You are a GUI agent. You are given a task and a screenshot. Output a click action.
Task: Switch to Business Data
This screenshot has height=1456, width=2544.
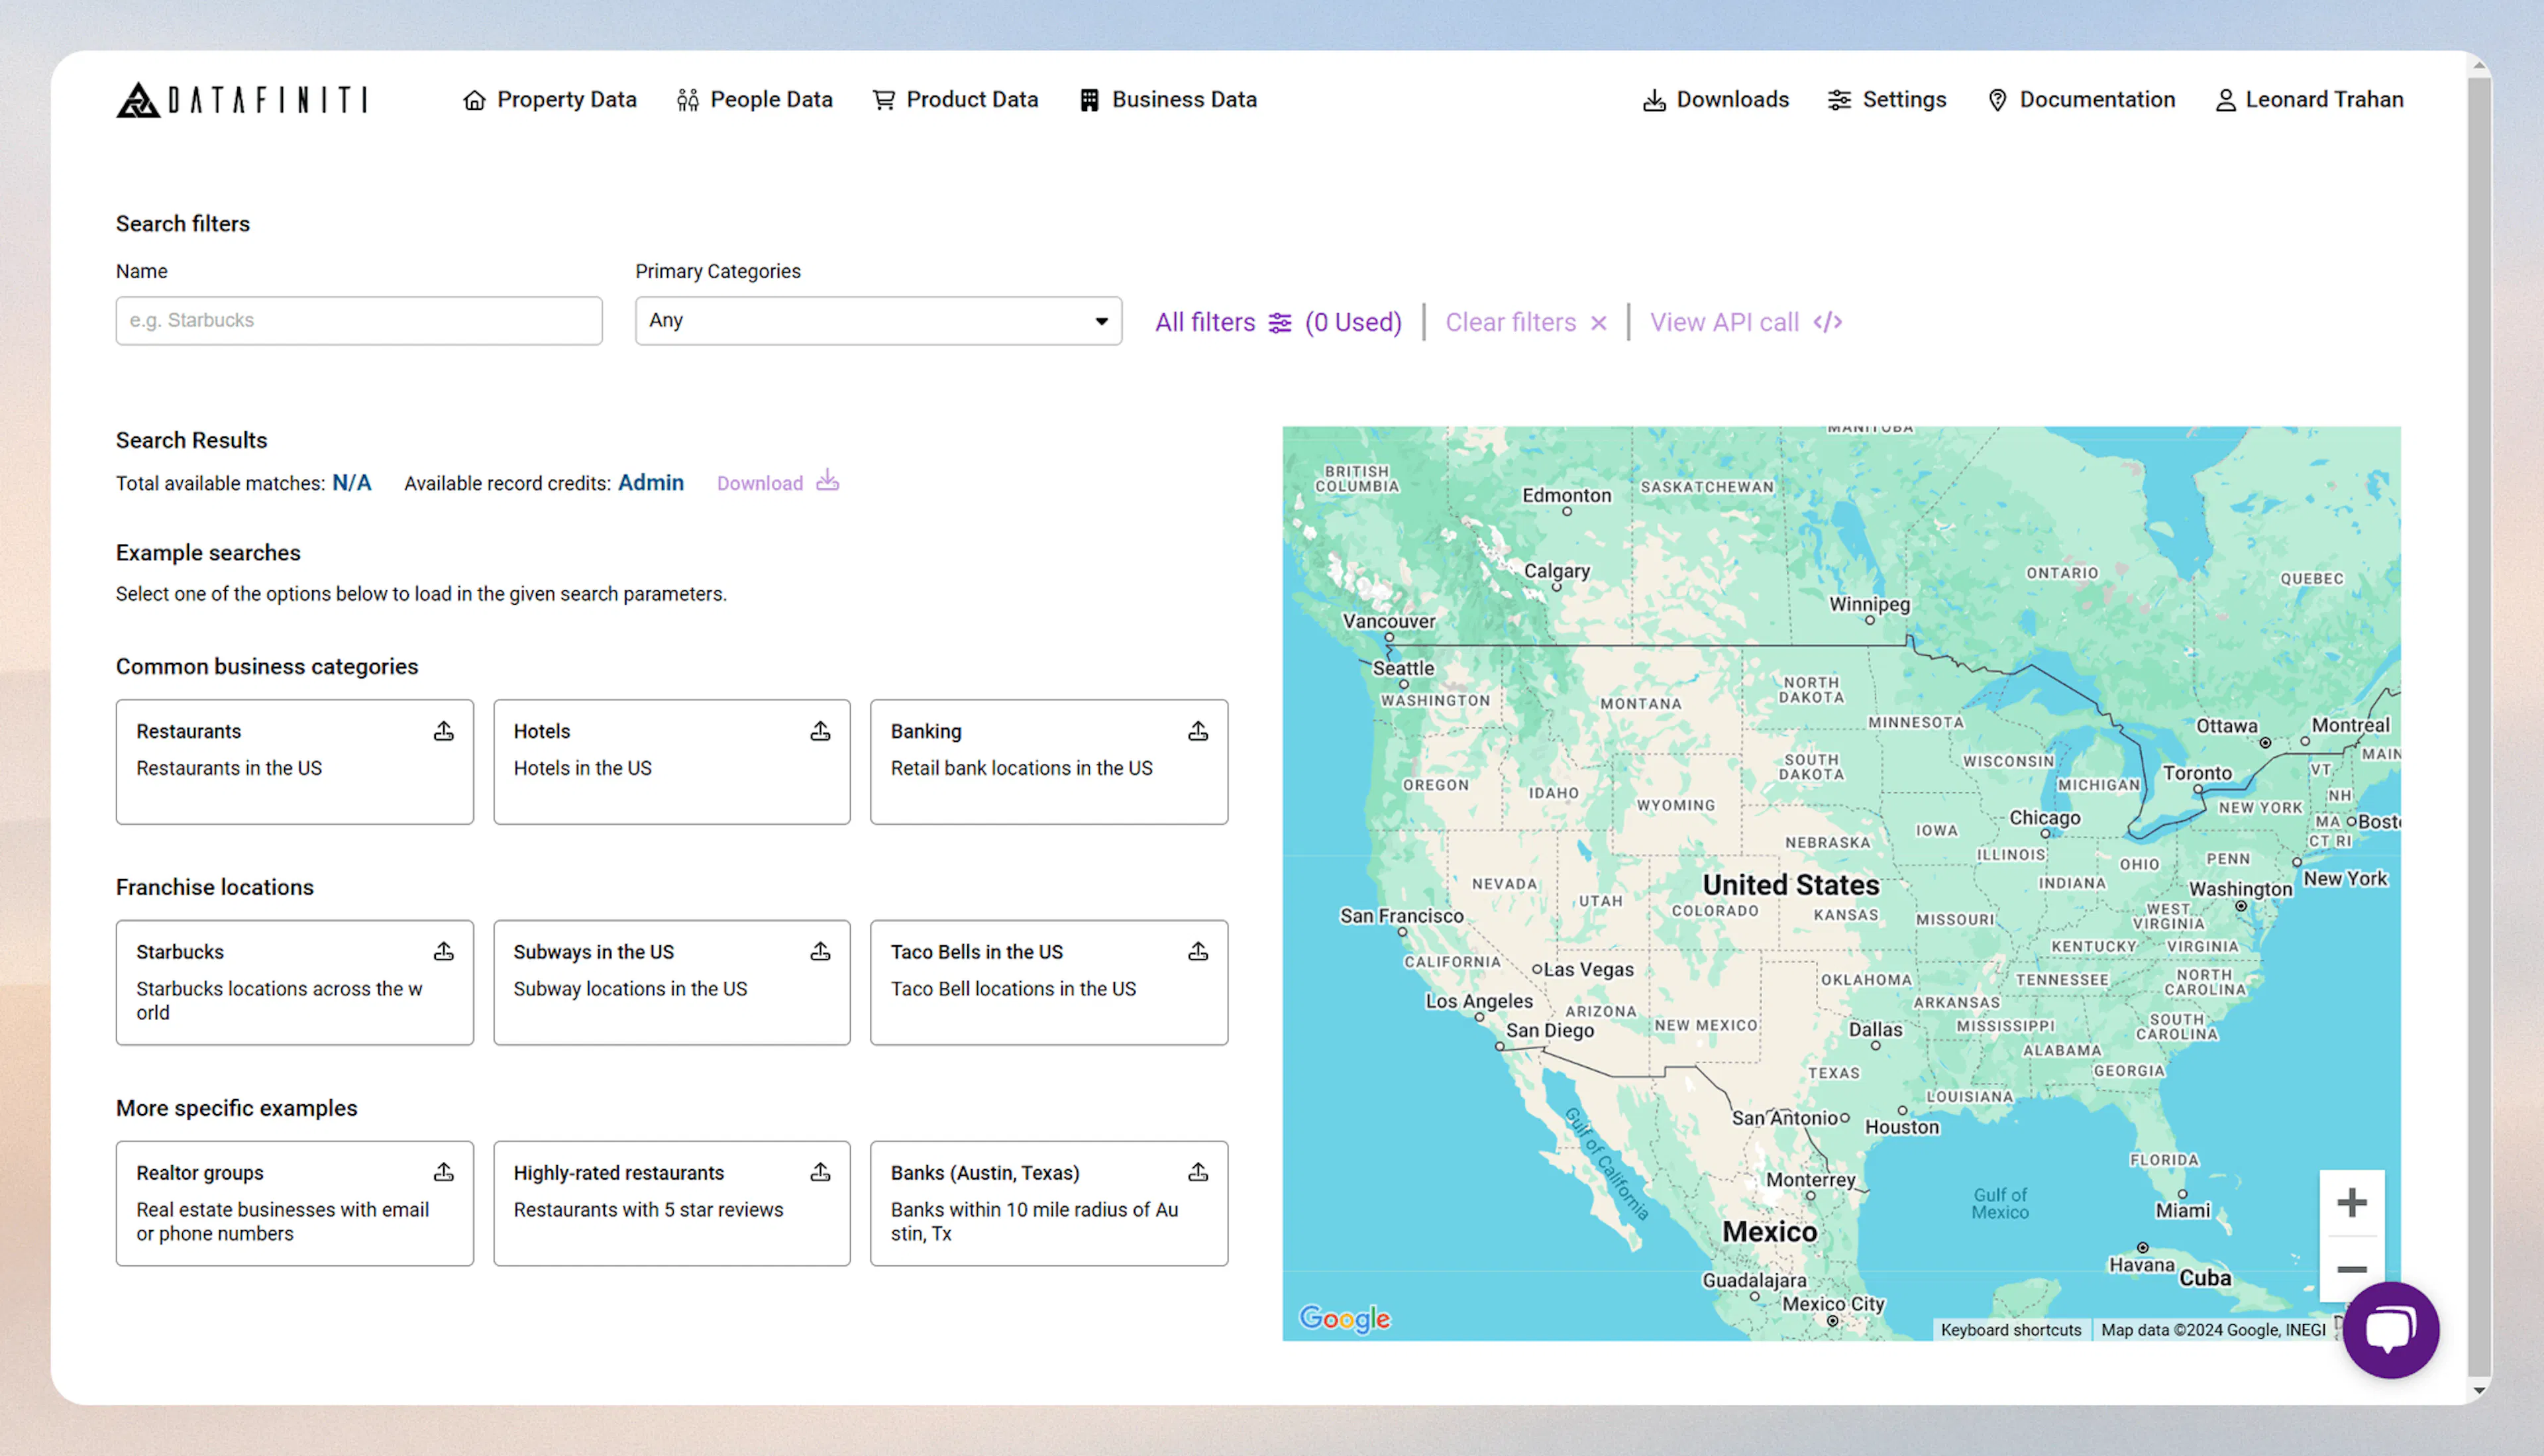click(1167, 99)
